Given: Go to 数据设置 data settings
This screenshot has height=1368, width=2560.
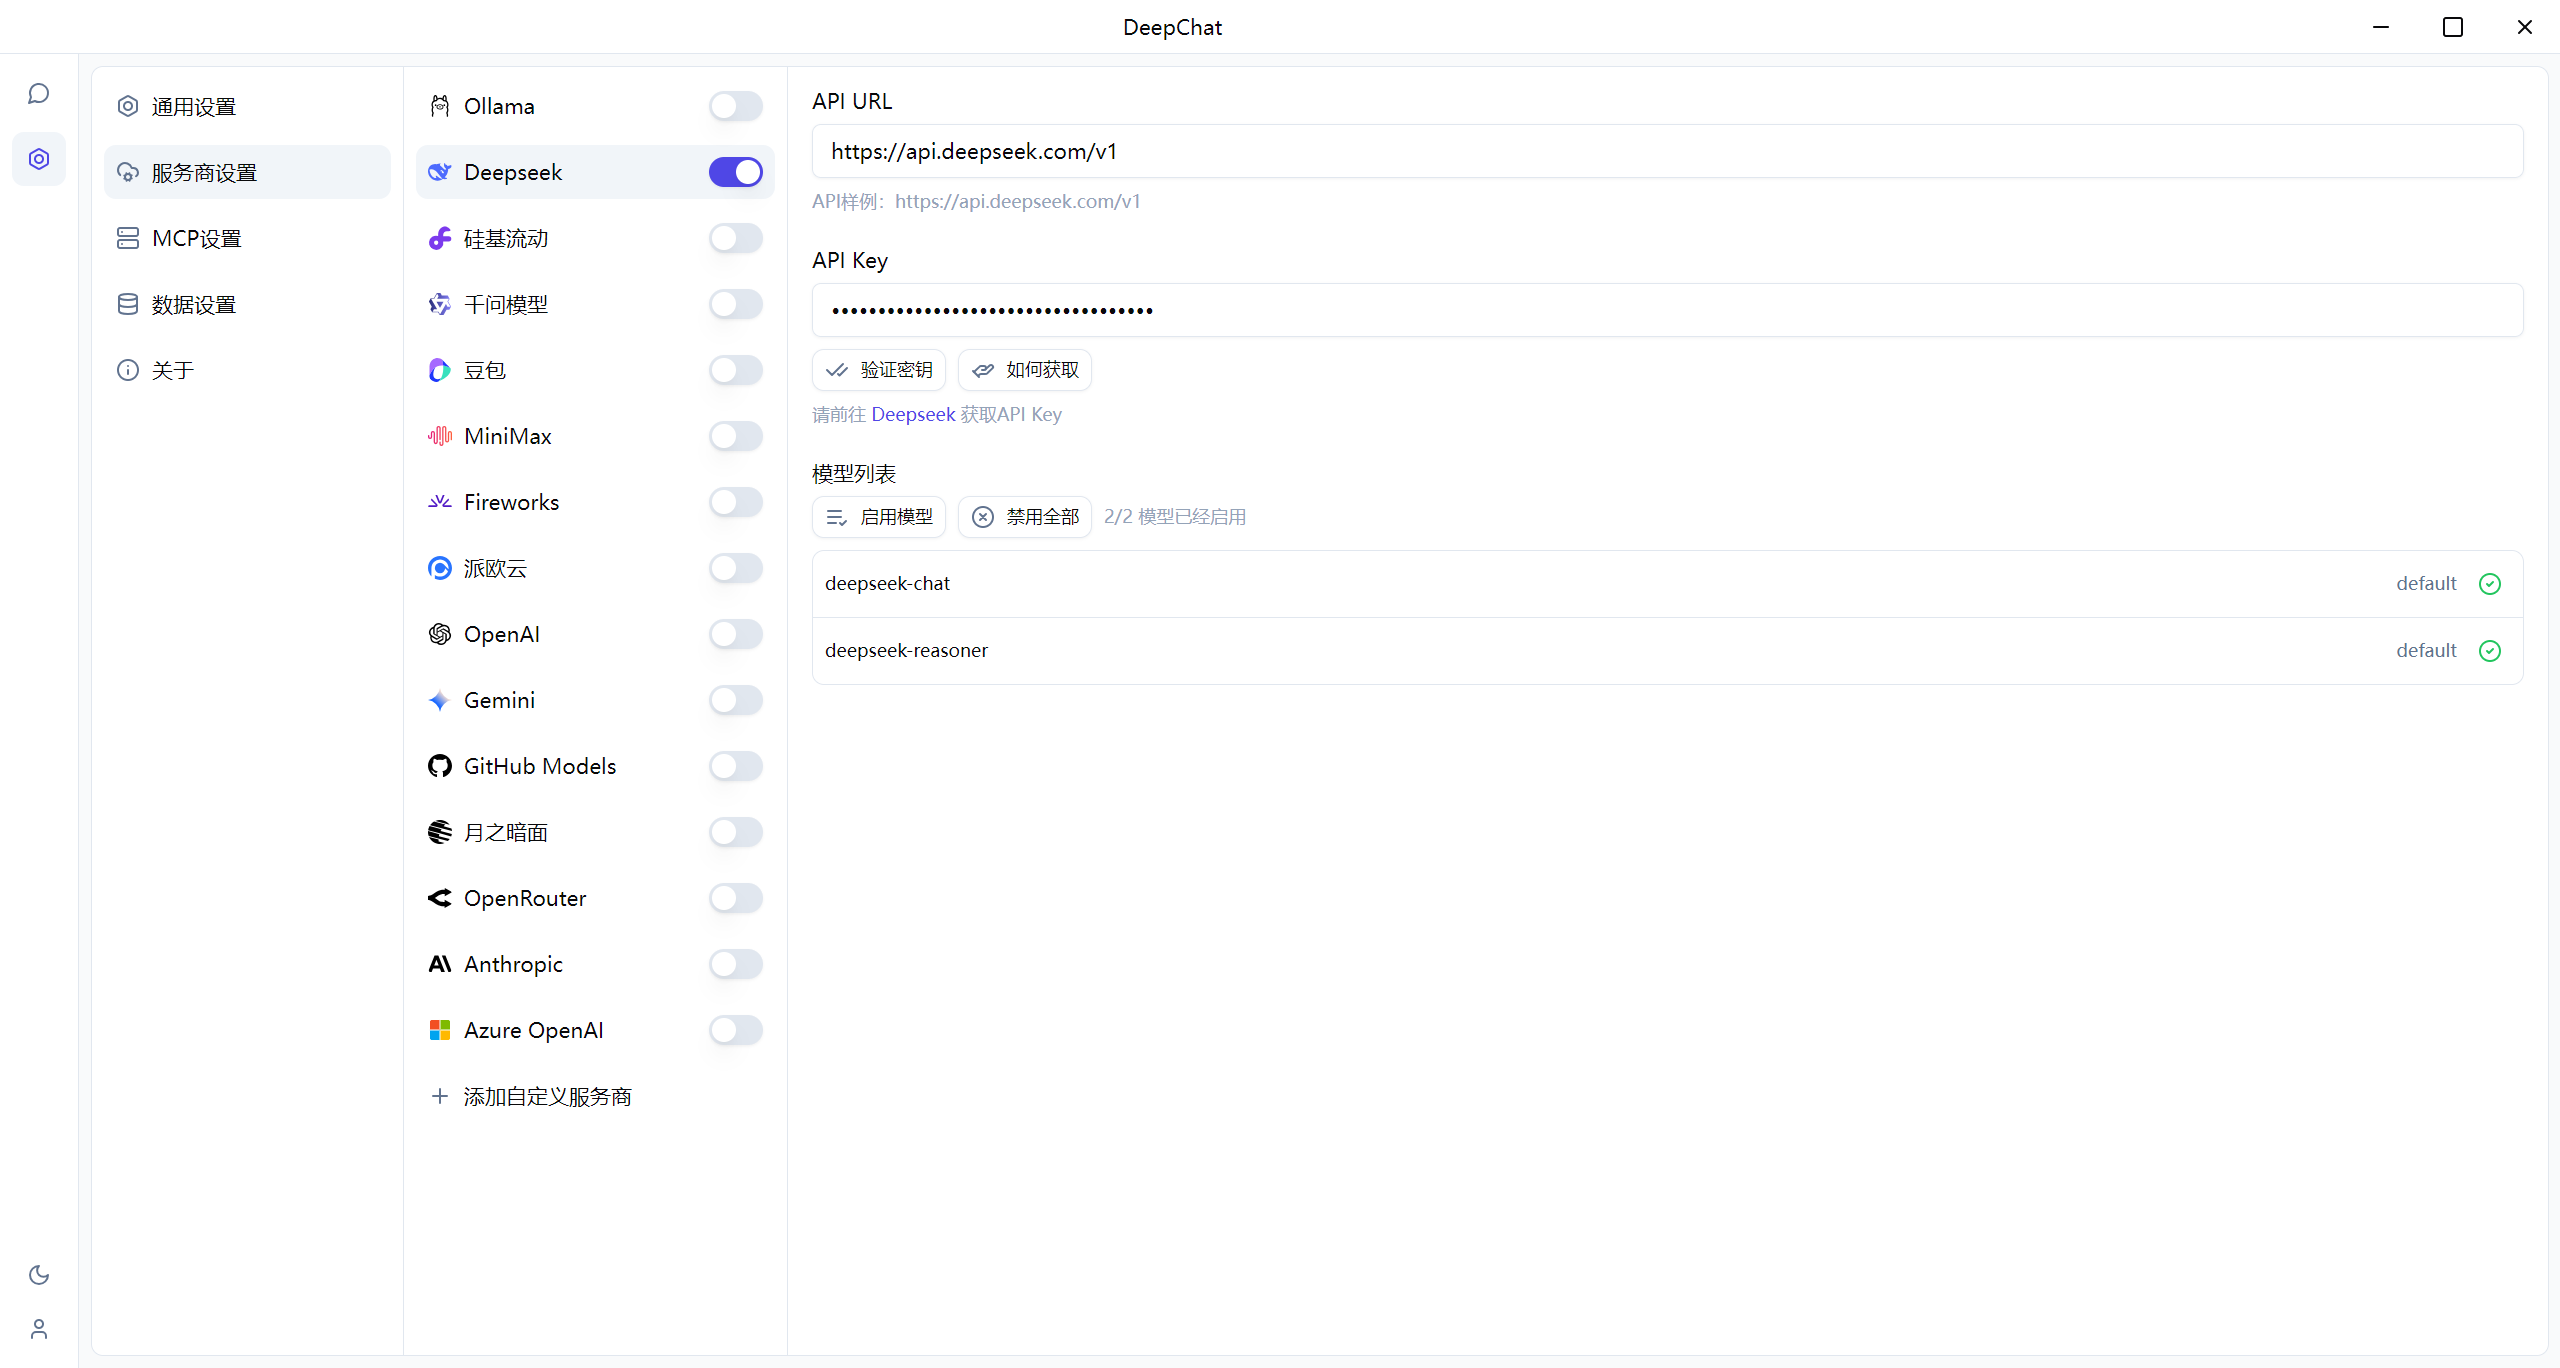Looking at the screenshot, I should tap(194, 304).
